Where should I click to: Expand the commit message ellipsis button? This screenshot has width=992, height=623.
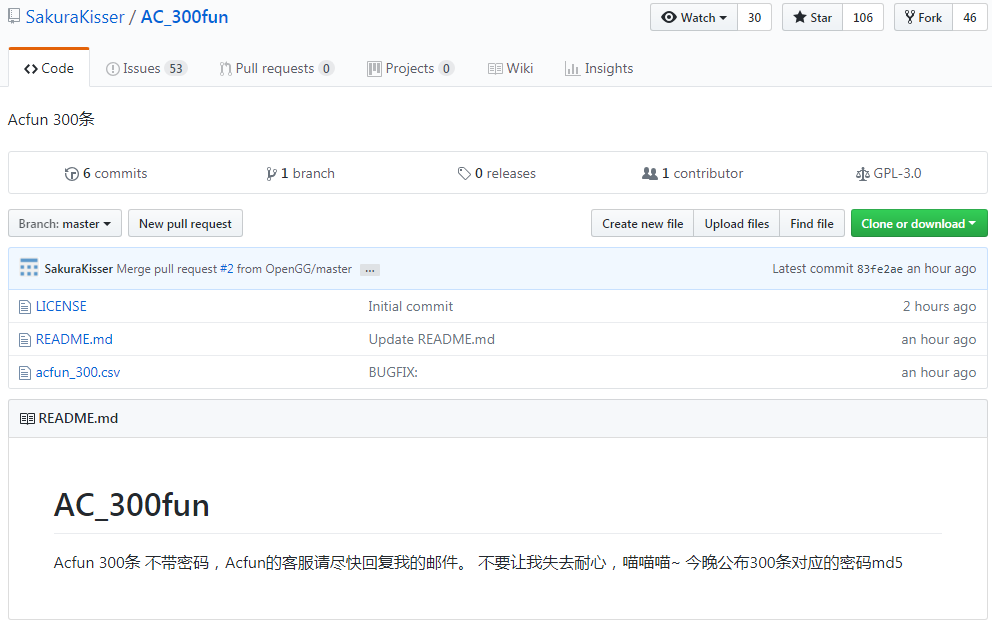point(369,270)
